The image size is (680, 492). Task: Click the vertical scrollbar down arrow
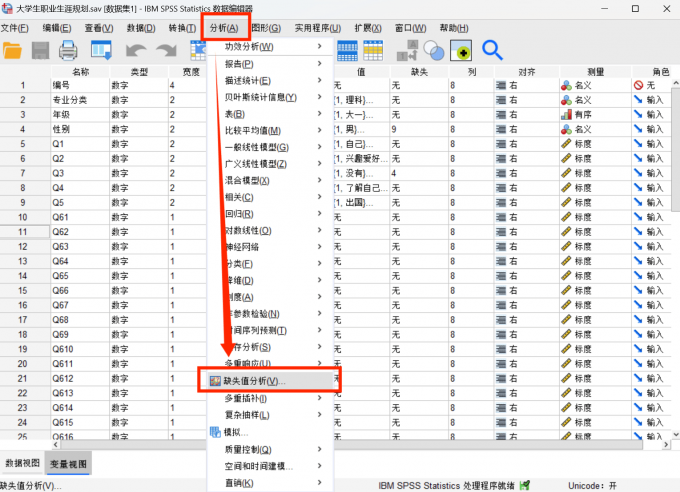click(676, 434)
